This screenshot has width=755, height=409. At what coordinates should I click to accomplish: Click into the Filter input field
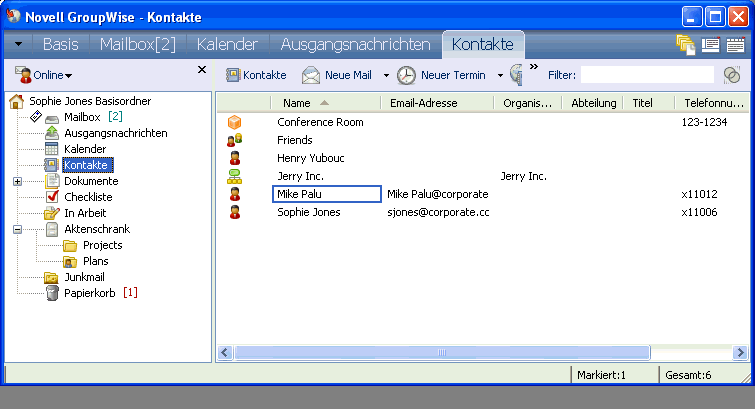(647, 75)
